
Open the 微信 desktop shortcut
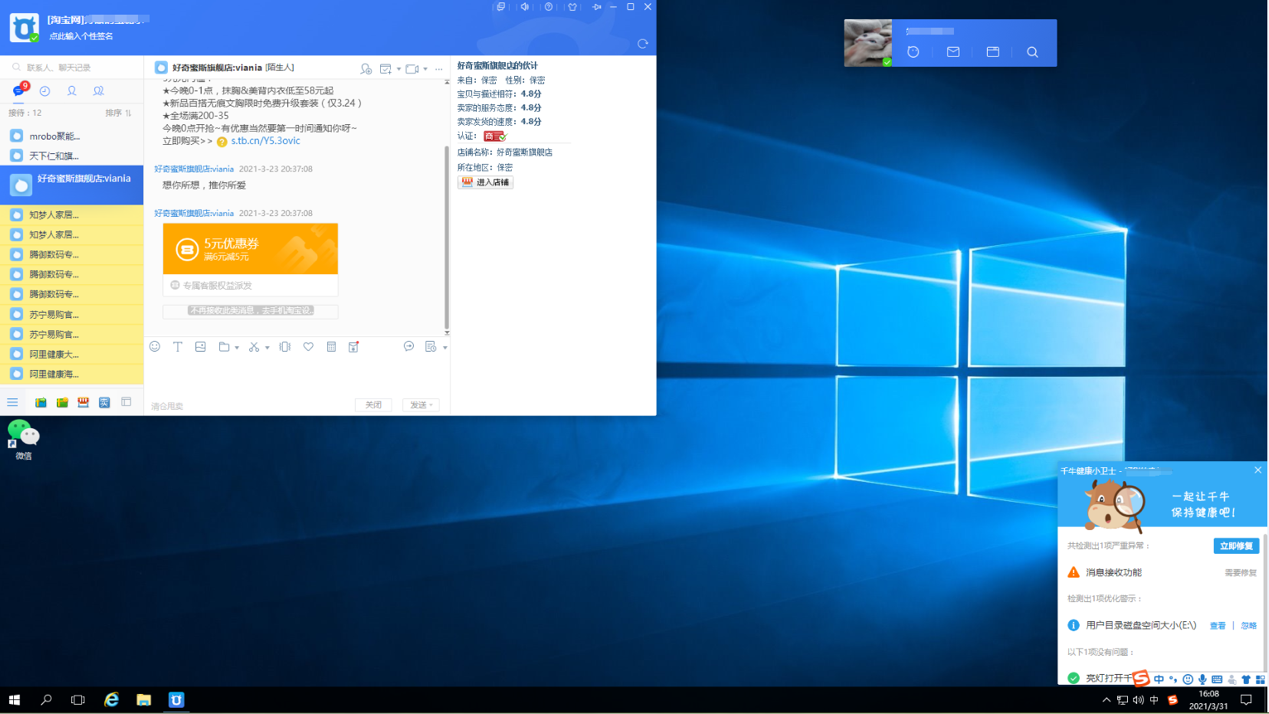click(x=23, y=440)
